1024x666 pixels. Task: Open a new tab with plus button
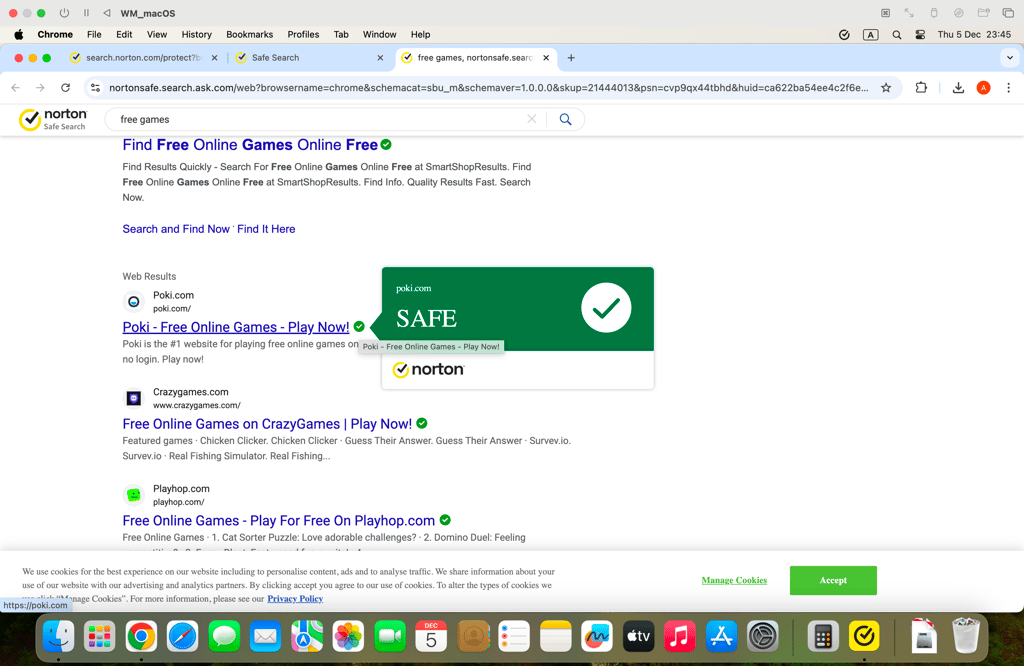(571, 57)
